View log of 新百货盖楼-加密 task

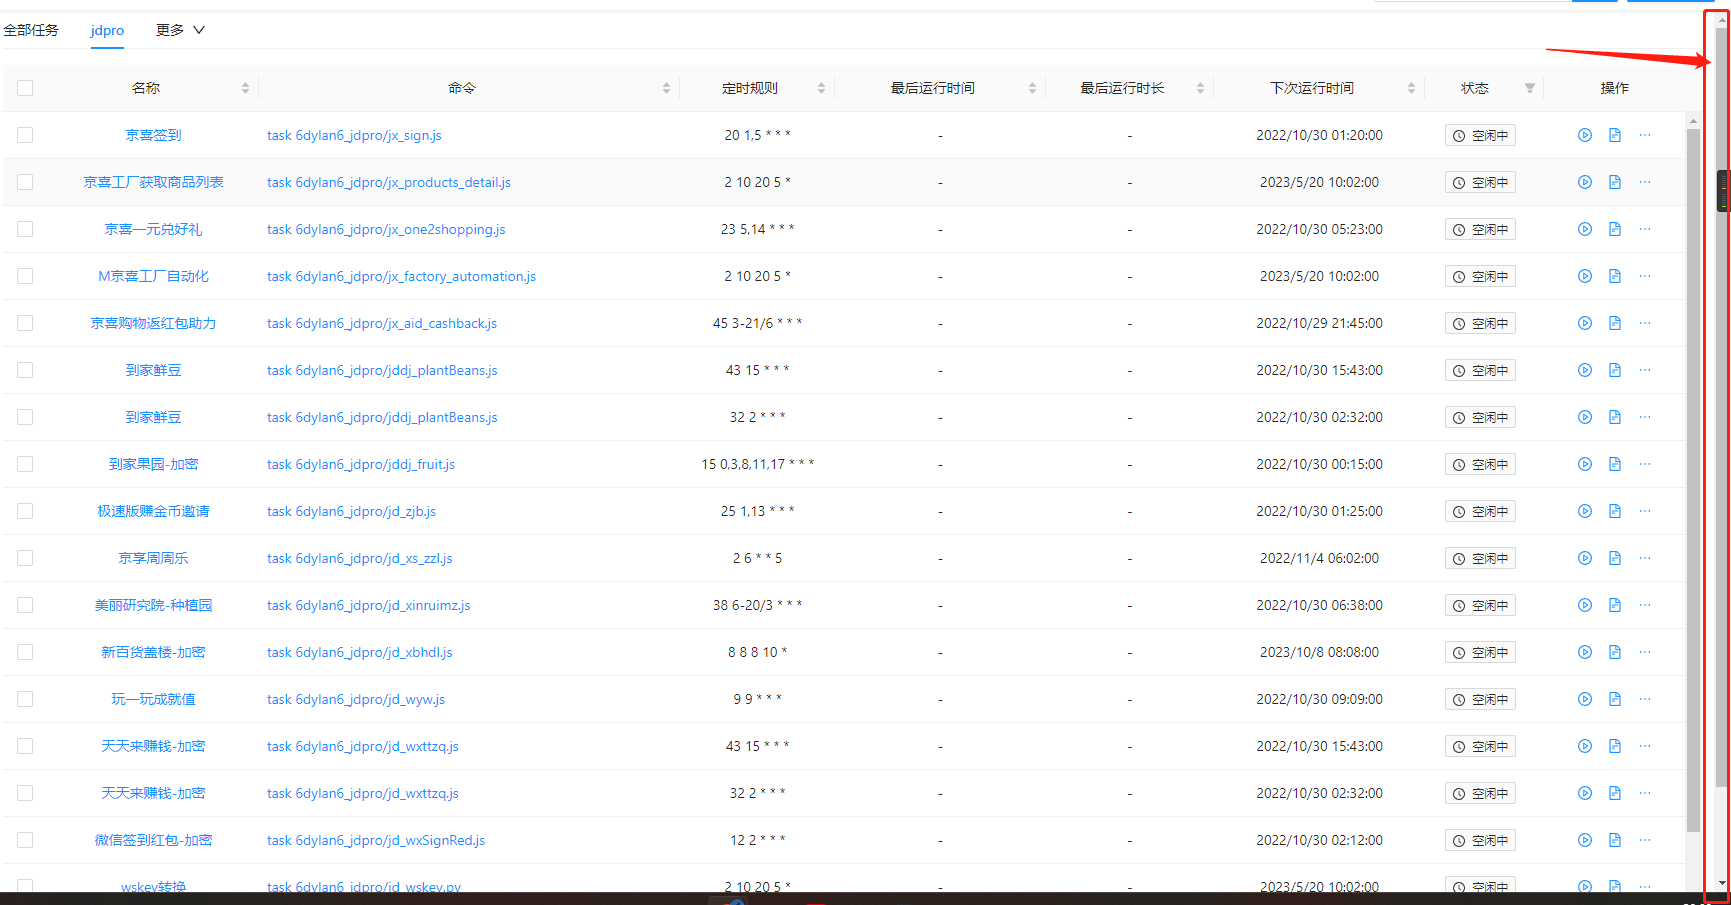click(1615, 652)
